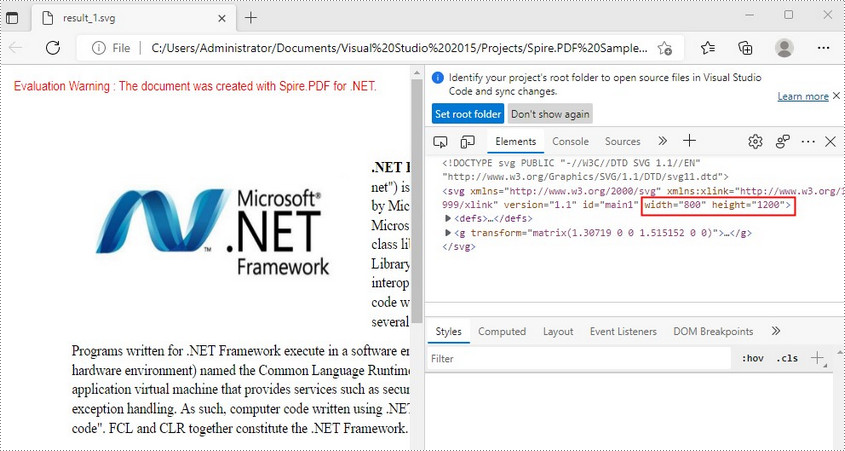
Task: Switch to the Elements tab
Action: click(x=516, y=142)
